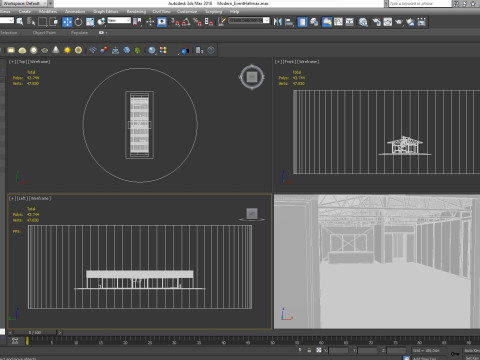This screenshot has height=360, width=480.
Task: Open the Schematic View icon
Action: (350, 22)
